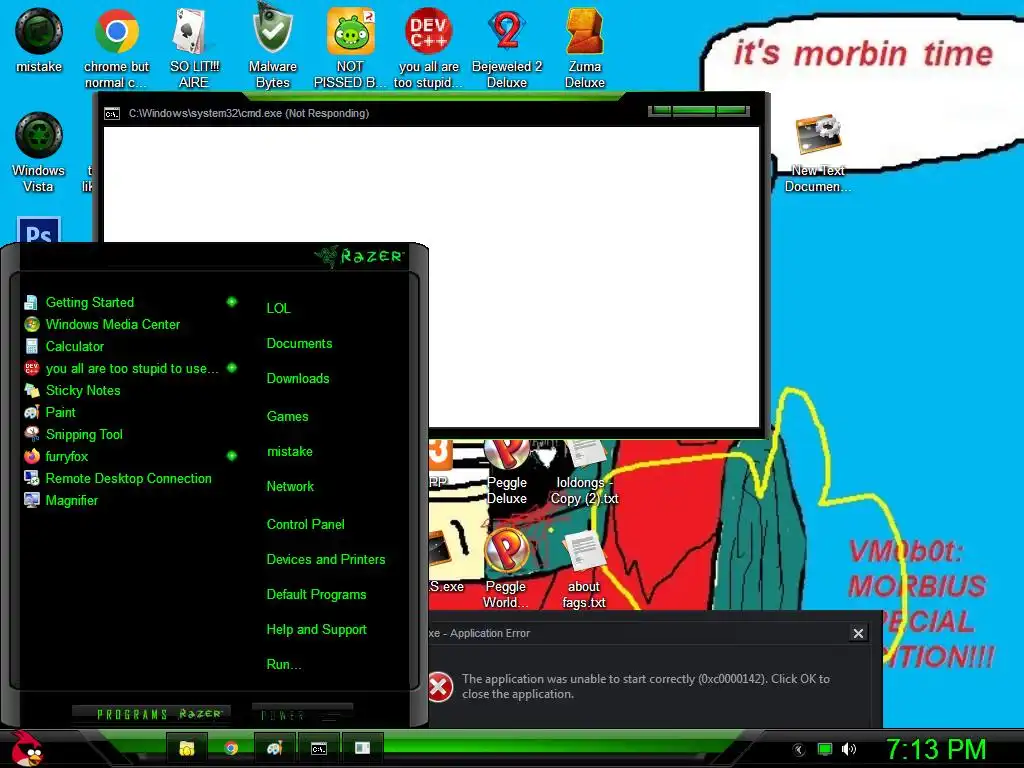Open the Bejeweled 2 Deluxe desktop icon
This screenshot has width=1024, height=768.
pos(507,49)
